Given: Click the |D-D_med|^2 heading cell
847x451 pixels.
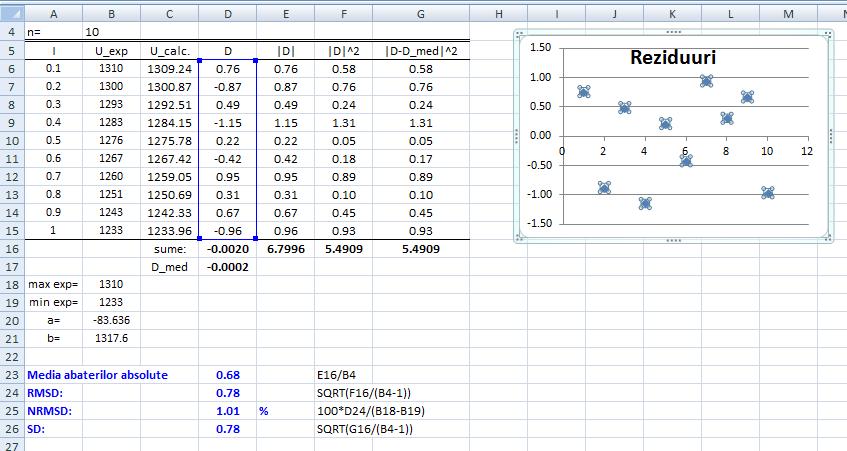Looking at the screenshot, I should [421, 51].
